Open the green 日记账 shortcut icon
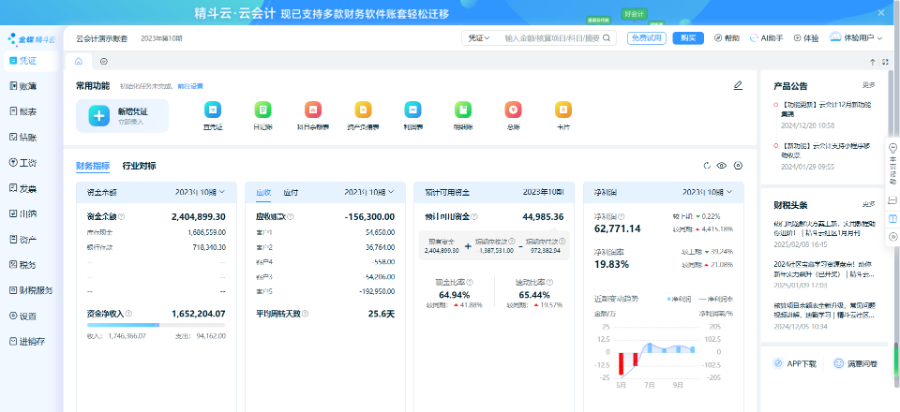This screenshot has width=900, height=412. (262, 110)
